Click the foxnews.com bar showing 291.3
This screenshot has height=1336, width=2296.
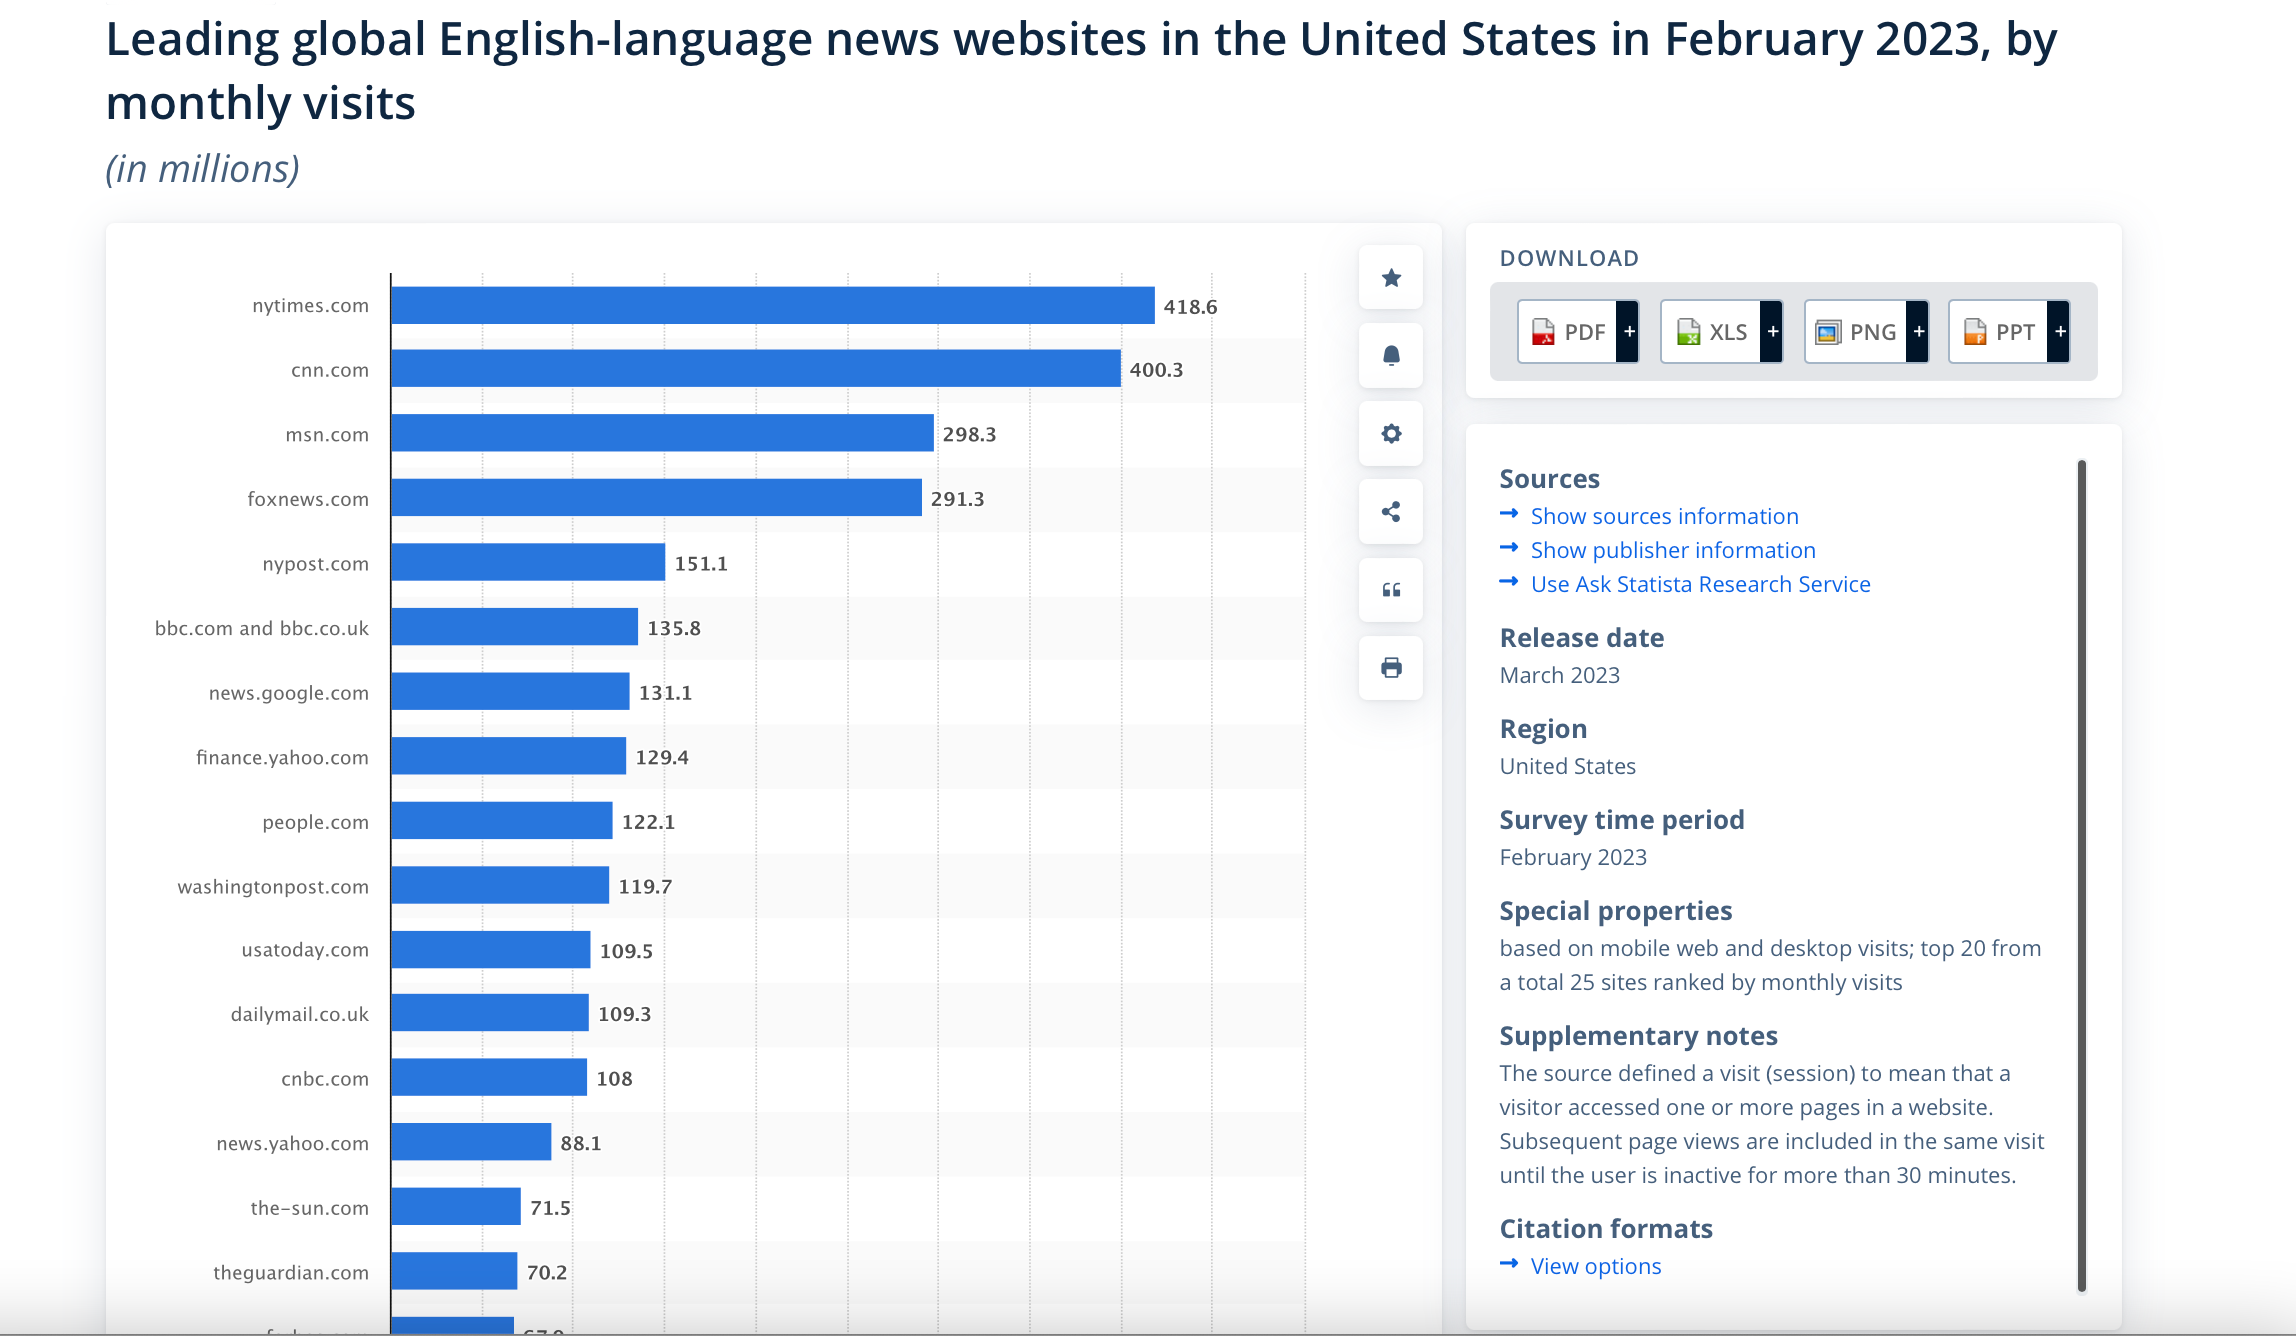click(656, 498)
